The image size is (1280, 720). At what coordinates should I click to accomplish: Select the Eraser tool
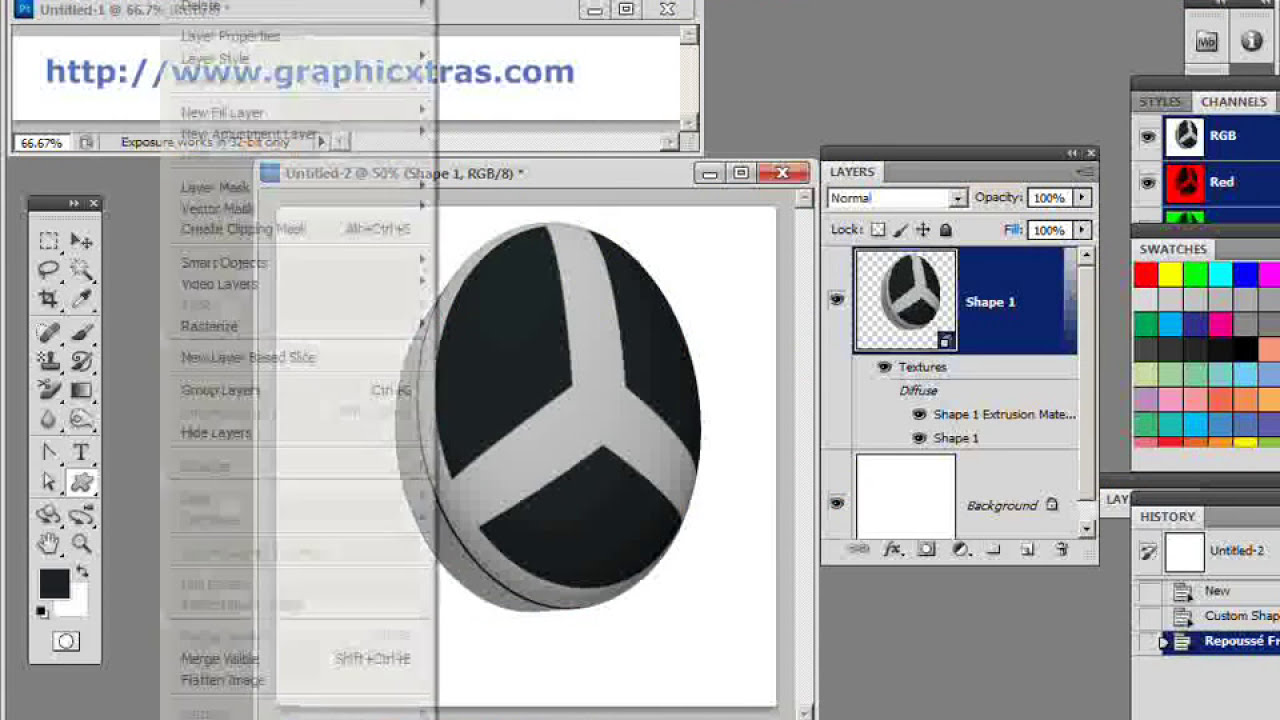tap(48, 390)
